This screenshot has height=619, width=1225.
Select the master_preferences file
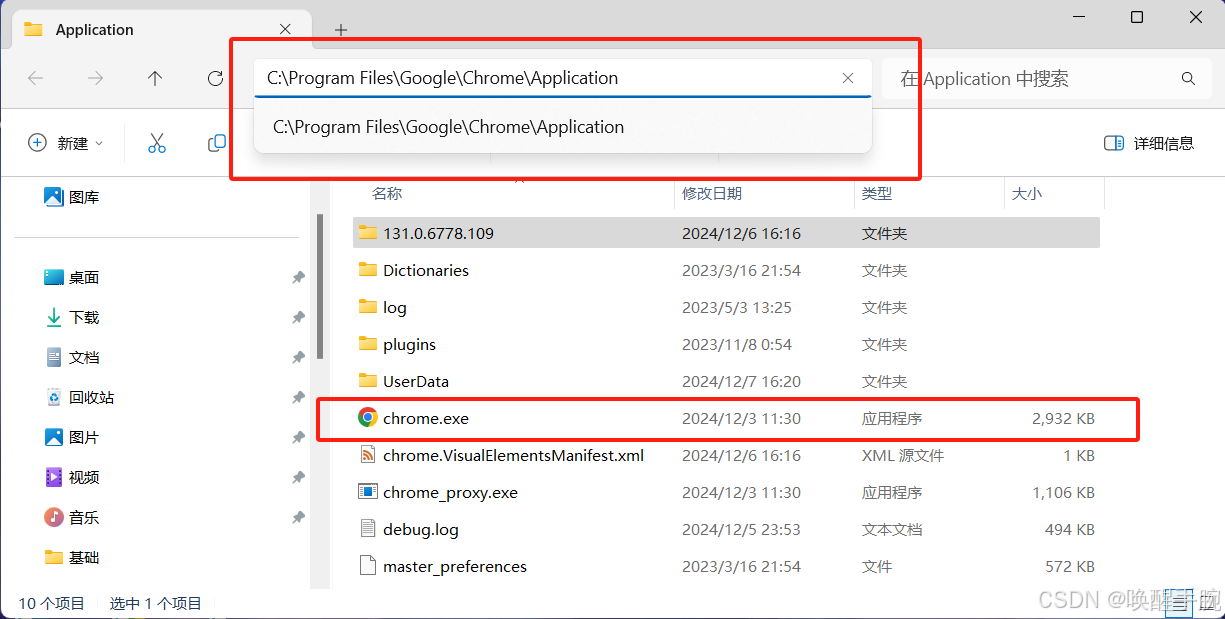point(727,566)
